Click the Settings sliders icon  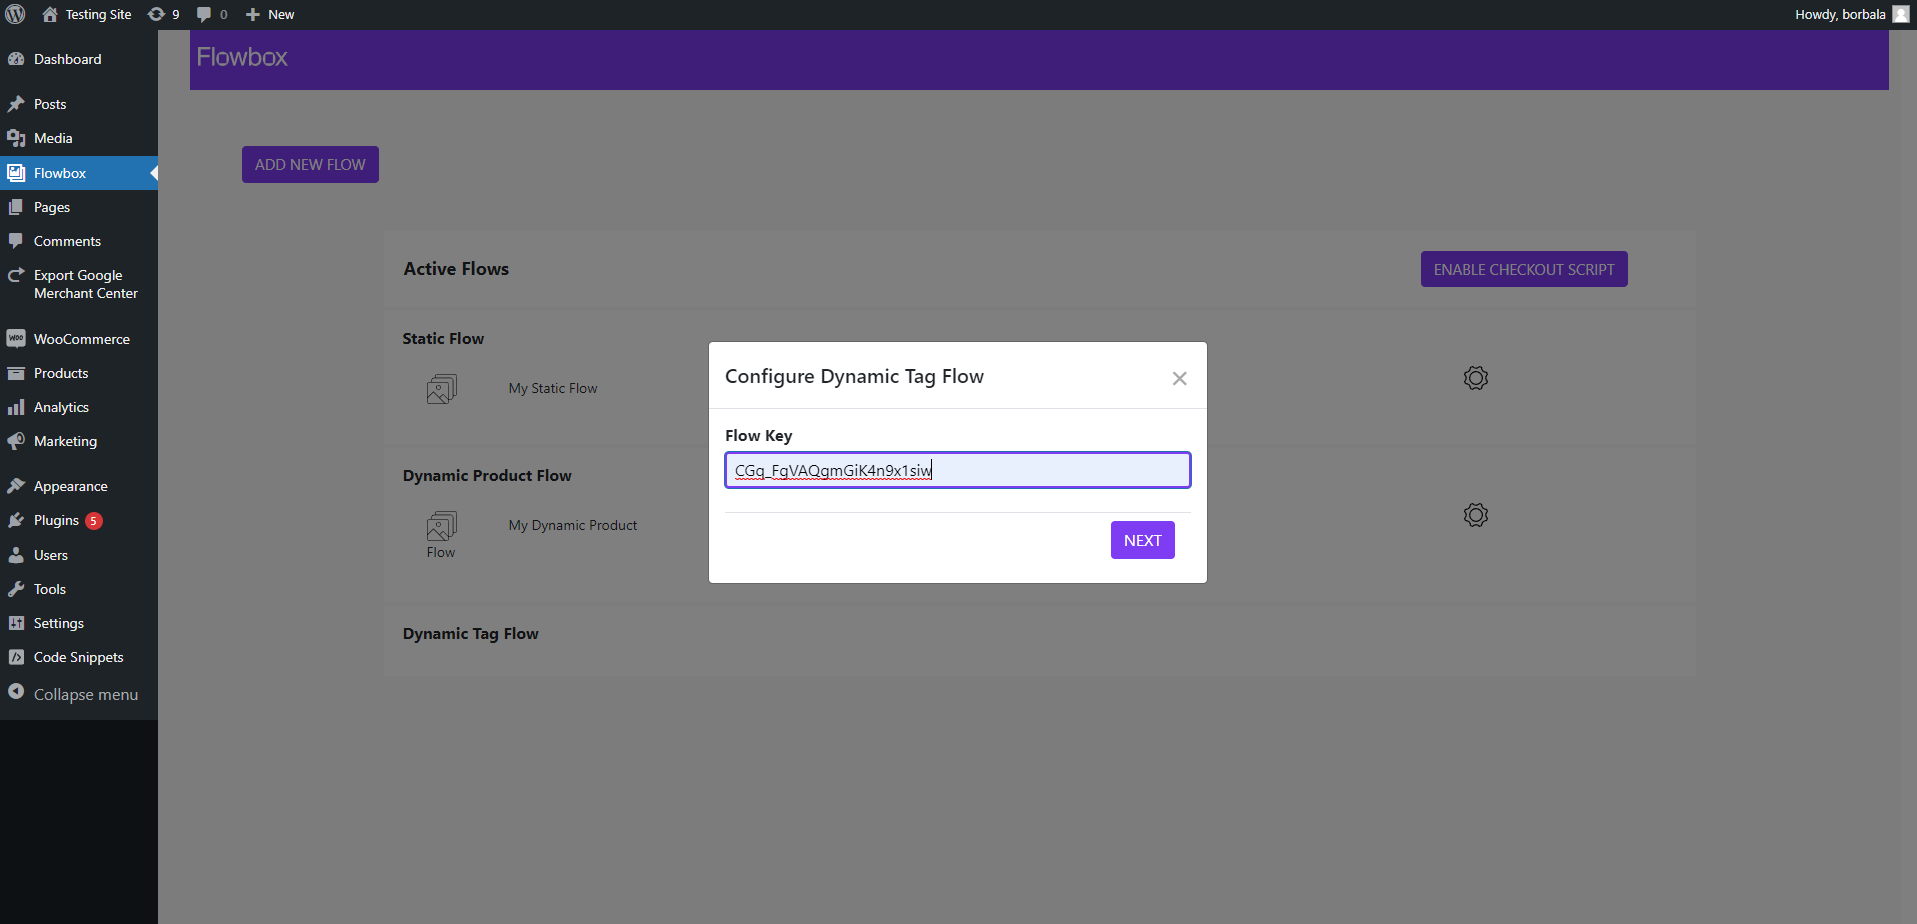[x=16, y=623]
